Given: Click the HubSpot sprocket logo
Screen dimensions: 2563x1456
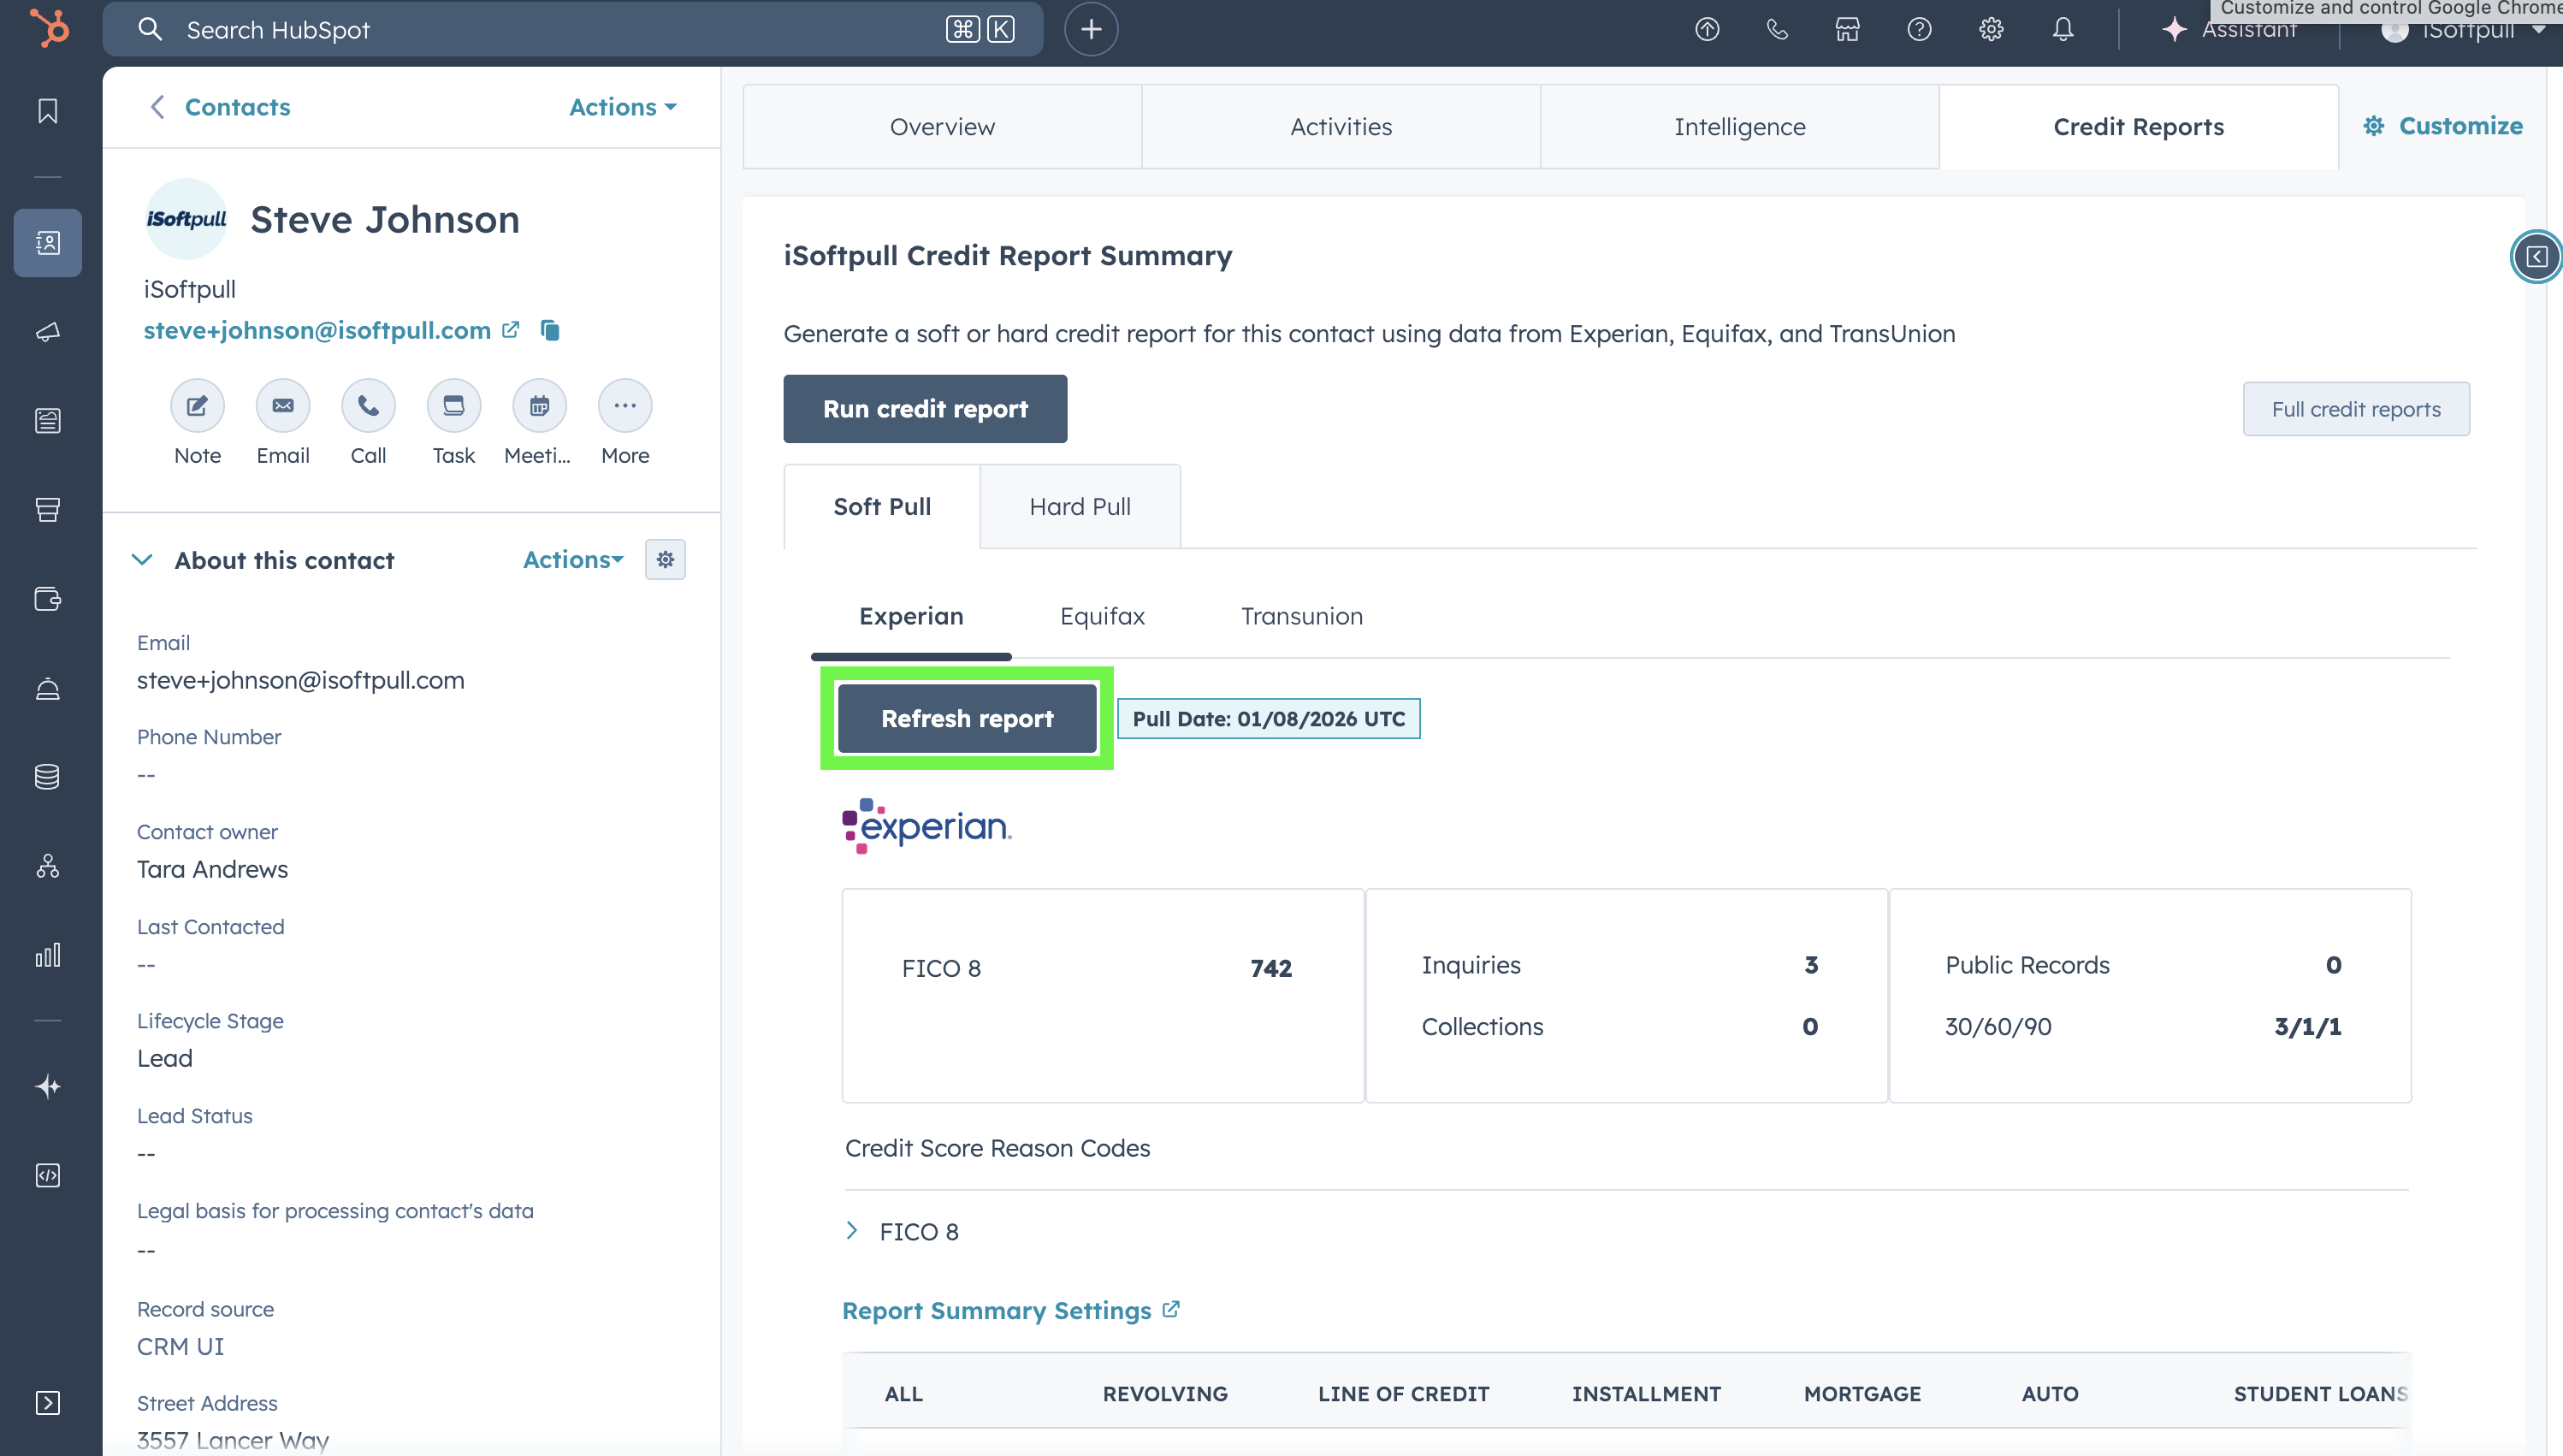Looking at the screenshot, I should (x=49, y=28).
